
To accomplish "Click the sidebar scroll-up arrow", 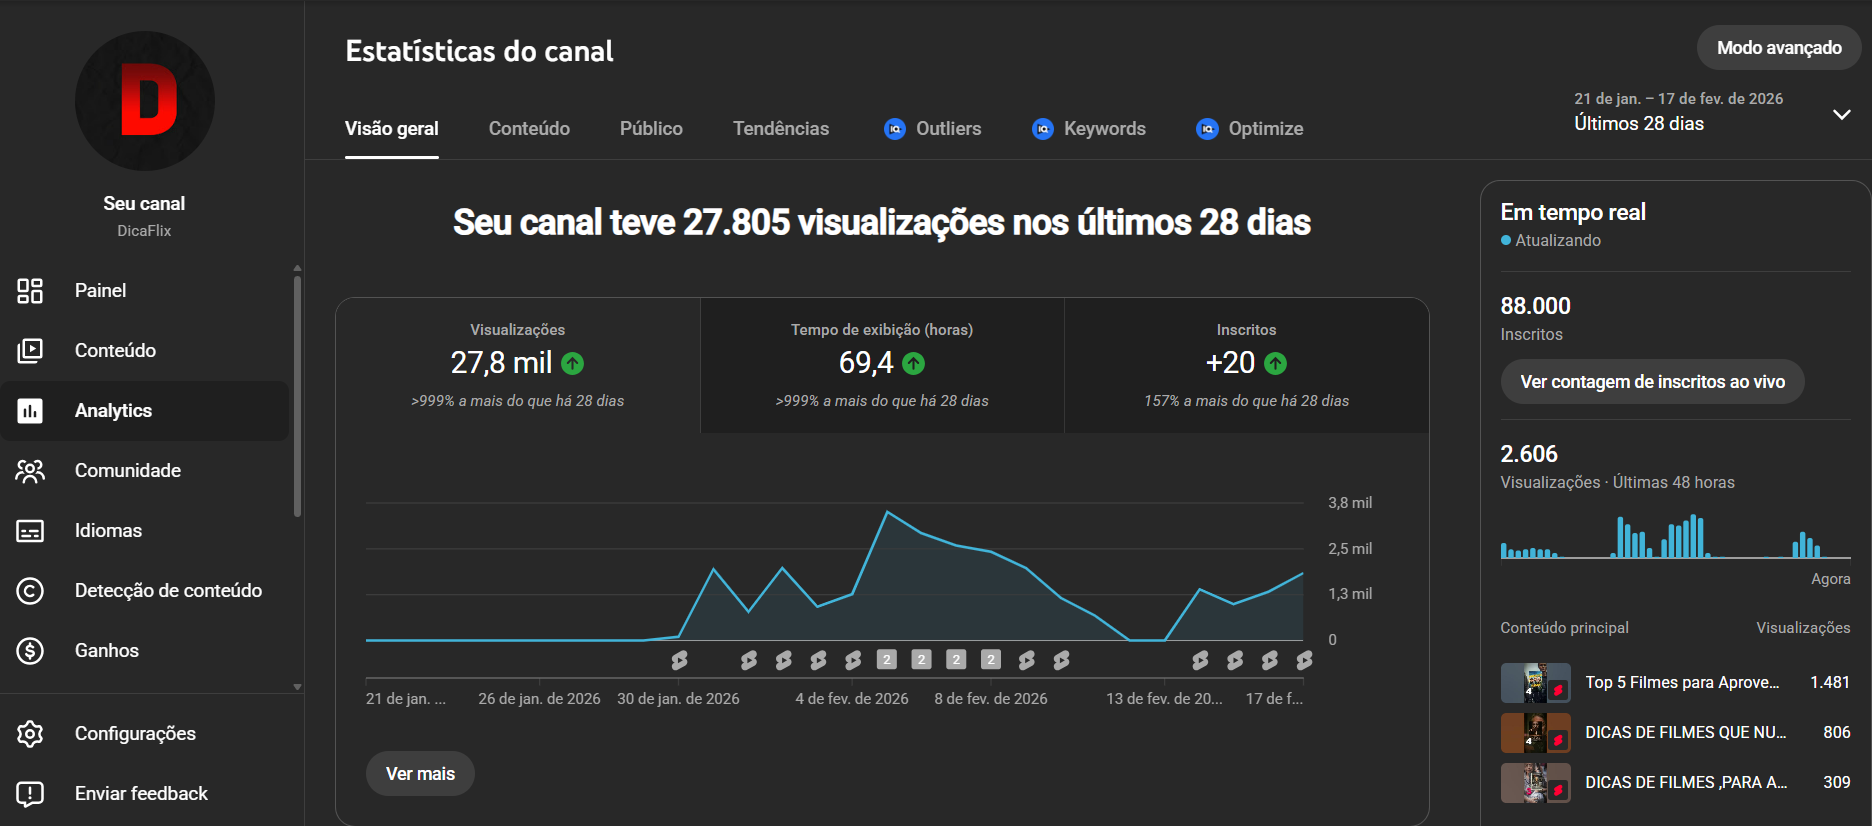I will point(297,268).
